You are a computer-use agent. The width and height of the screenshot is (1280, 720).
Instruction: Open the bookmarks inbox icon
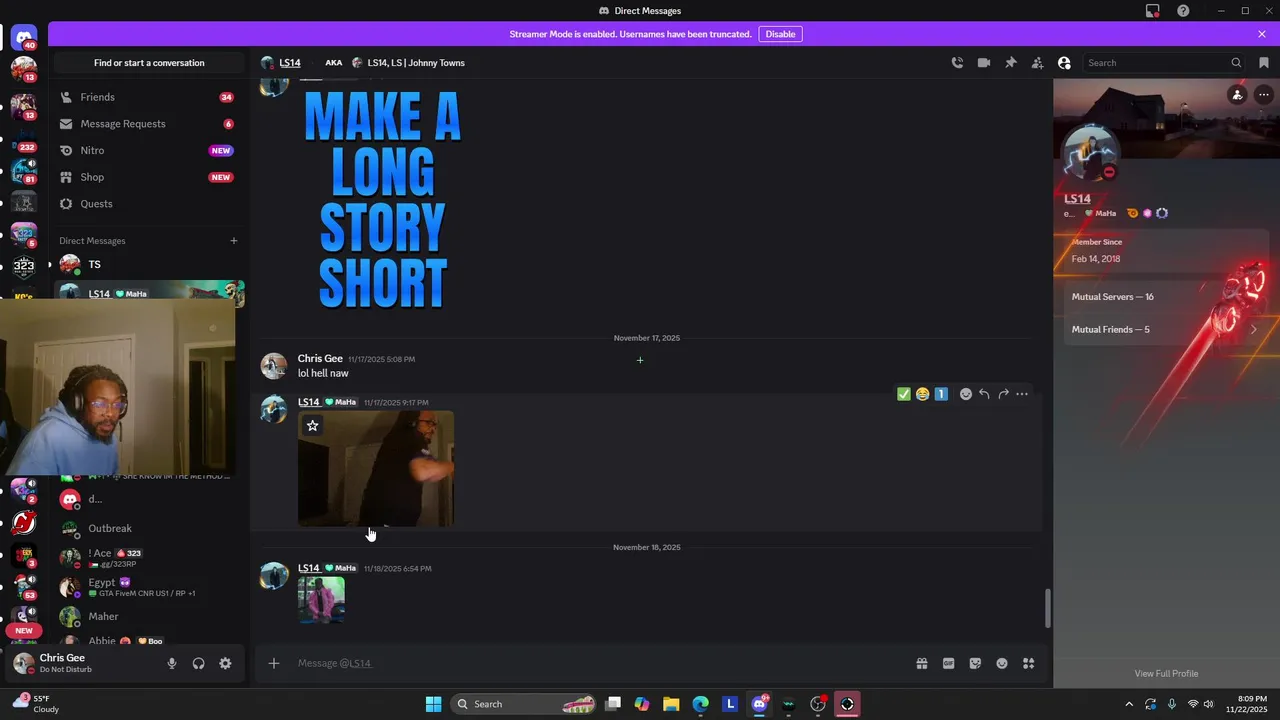tap(1264, 63)
